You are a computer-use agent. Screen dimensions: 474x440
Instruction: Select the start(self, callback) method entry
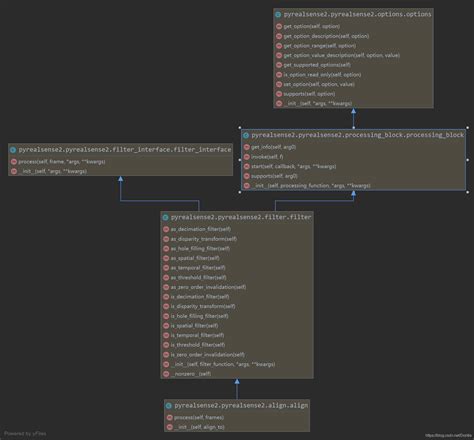point(293,166)
